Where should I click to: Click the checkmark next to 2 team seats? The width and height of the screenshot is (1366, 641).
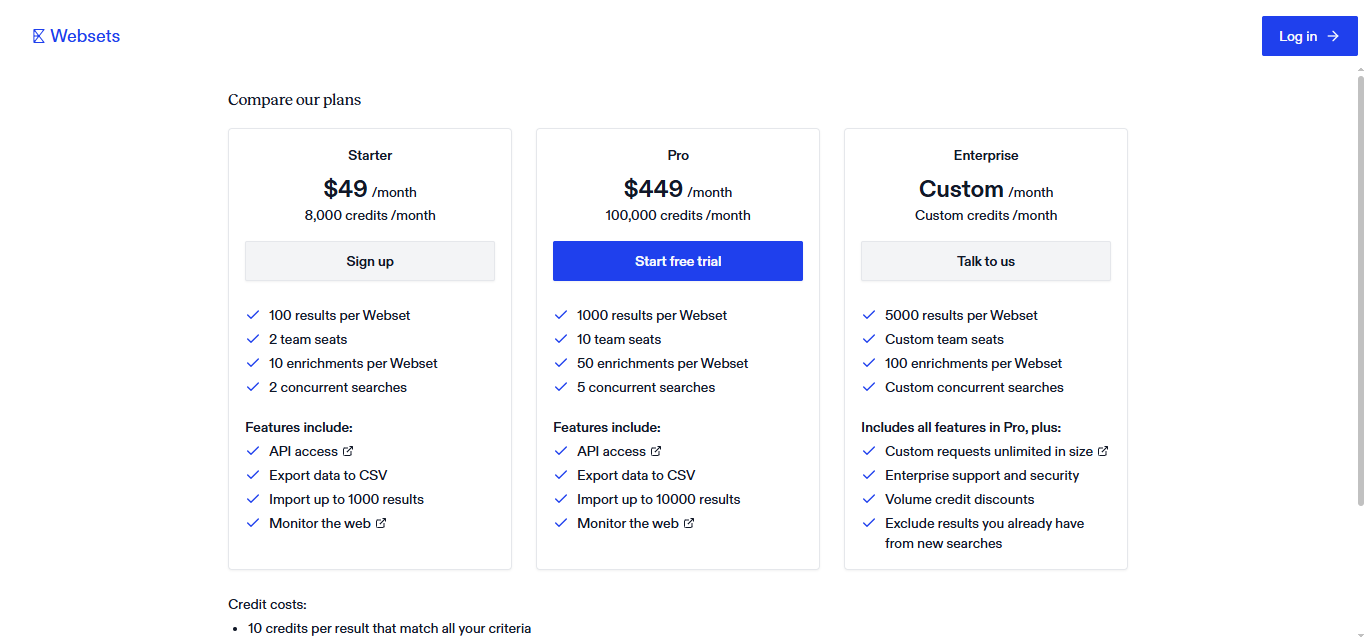click(252, 339)
